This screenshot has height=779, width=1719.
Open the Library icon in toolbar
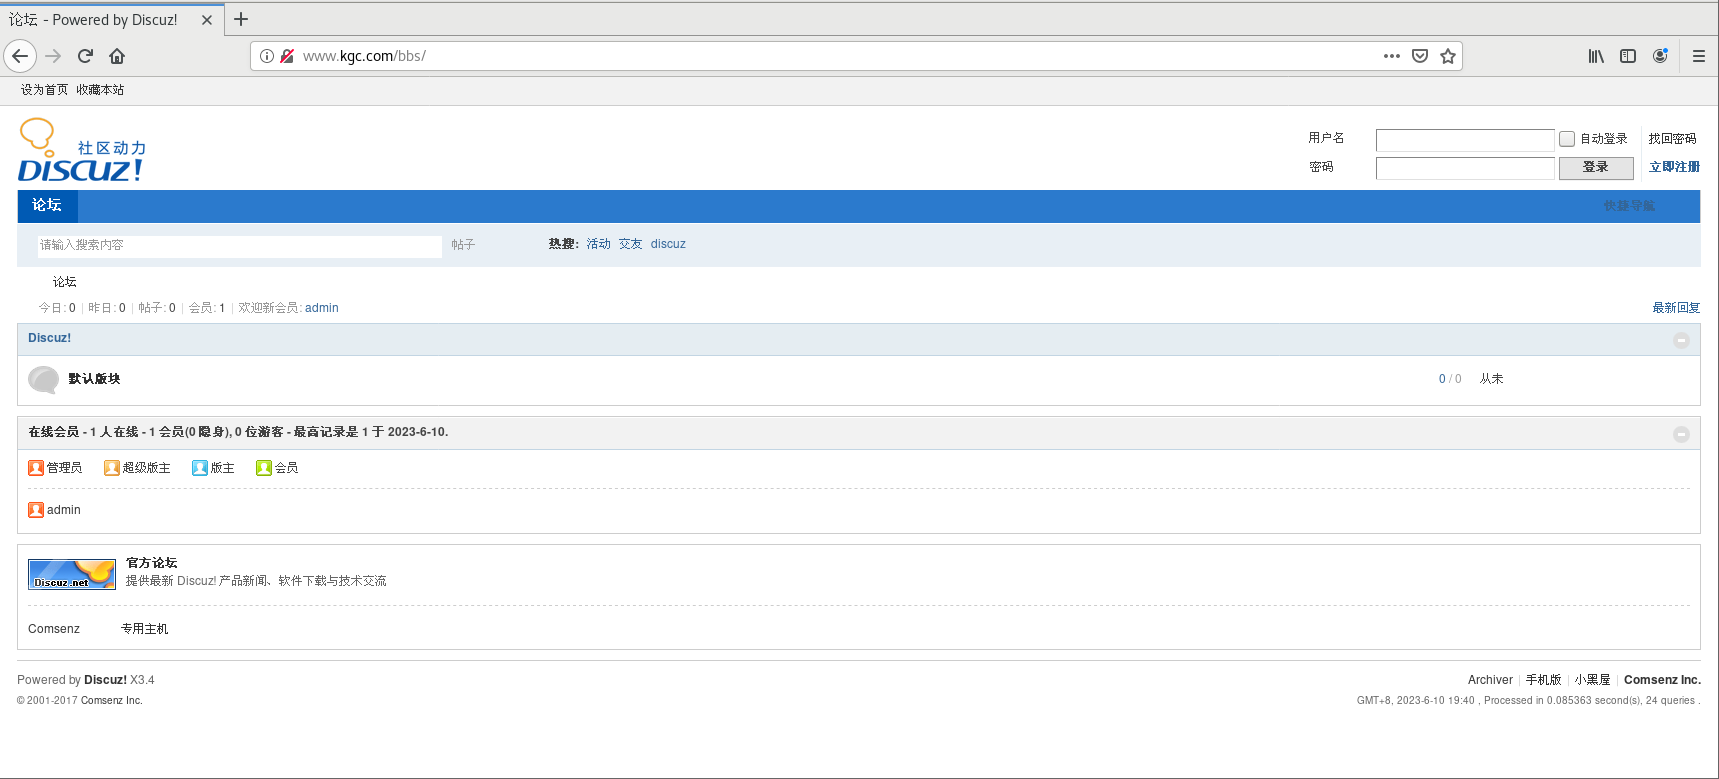(x=1596, y=56)
